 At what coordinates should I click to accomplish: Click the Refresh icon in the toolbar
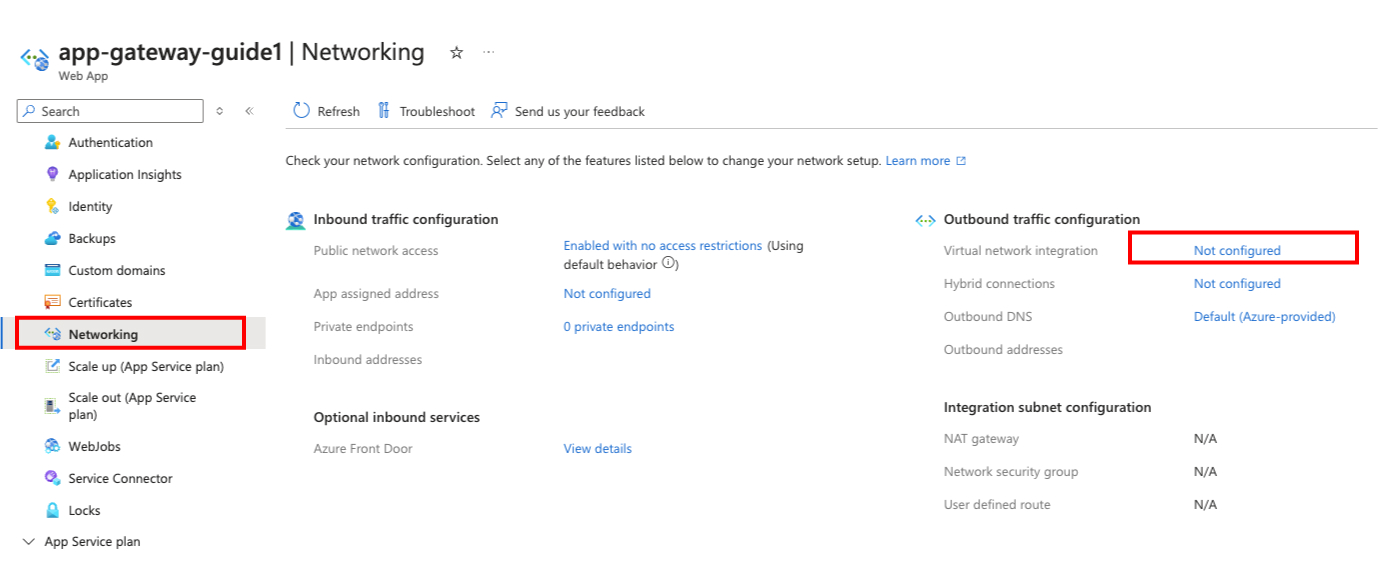click(x=301, y=111)
